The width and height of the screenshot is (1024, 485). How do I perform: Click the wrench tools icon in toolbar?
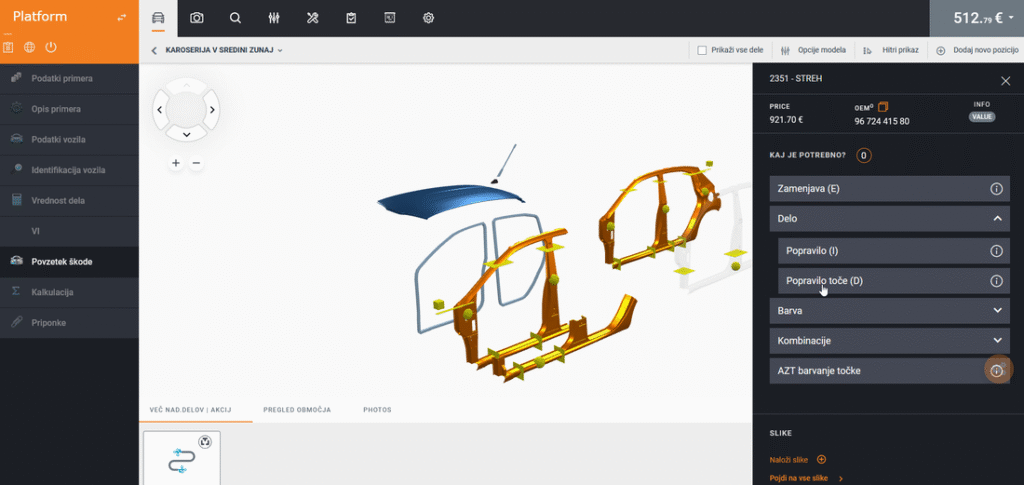click(x=312, y=18)
